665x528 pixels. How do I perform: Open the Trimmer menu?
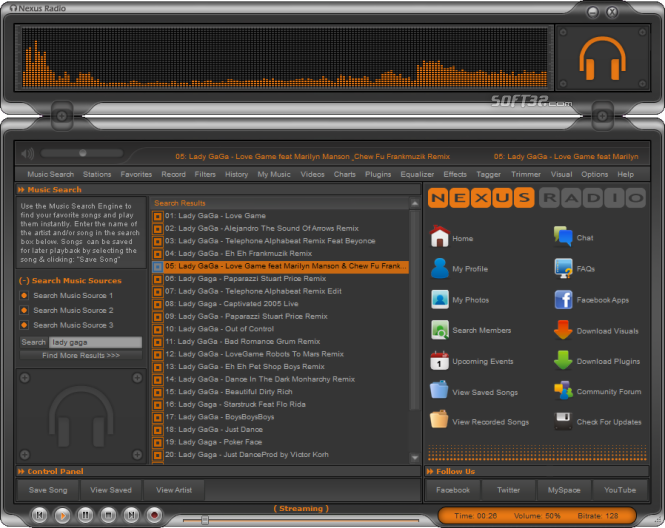[x=526, y=174]
